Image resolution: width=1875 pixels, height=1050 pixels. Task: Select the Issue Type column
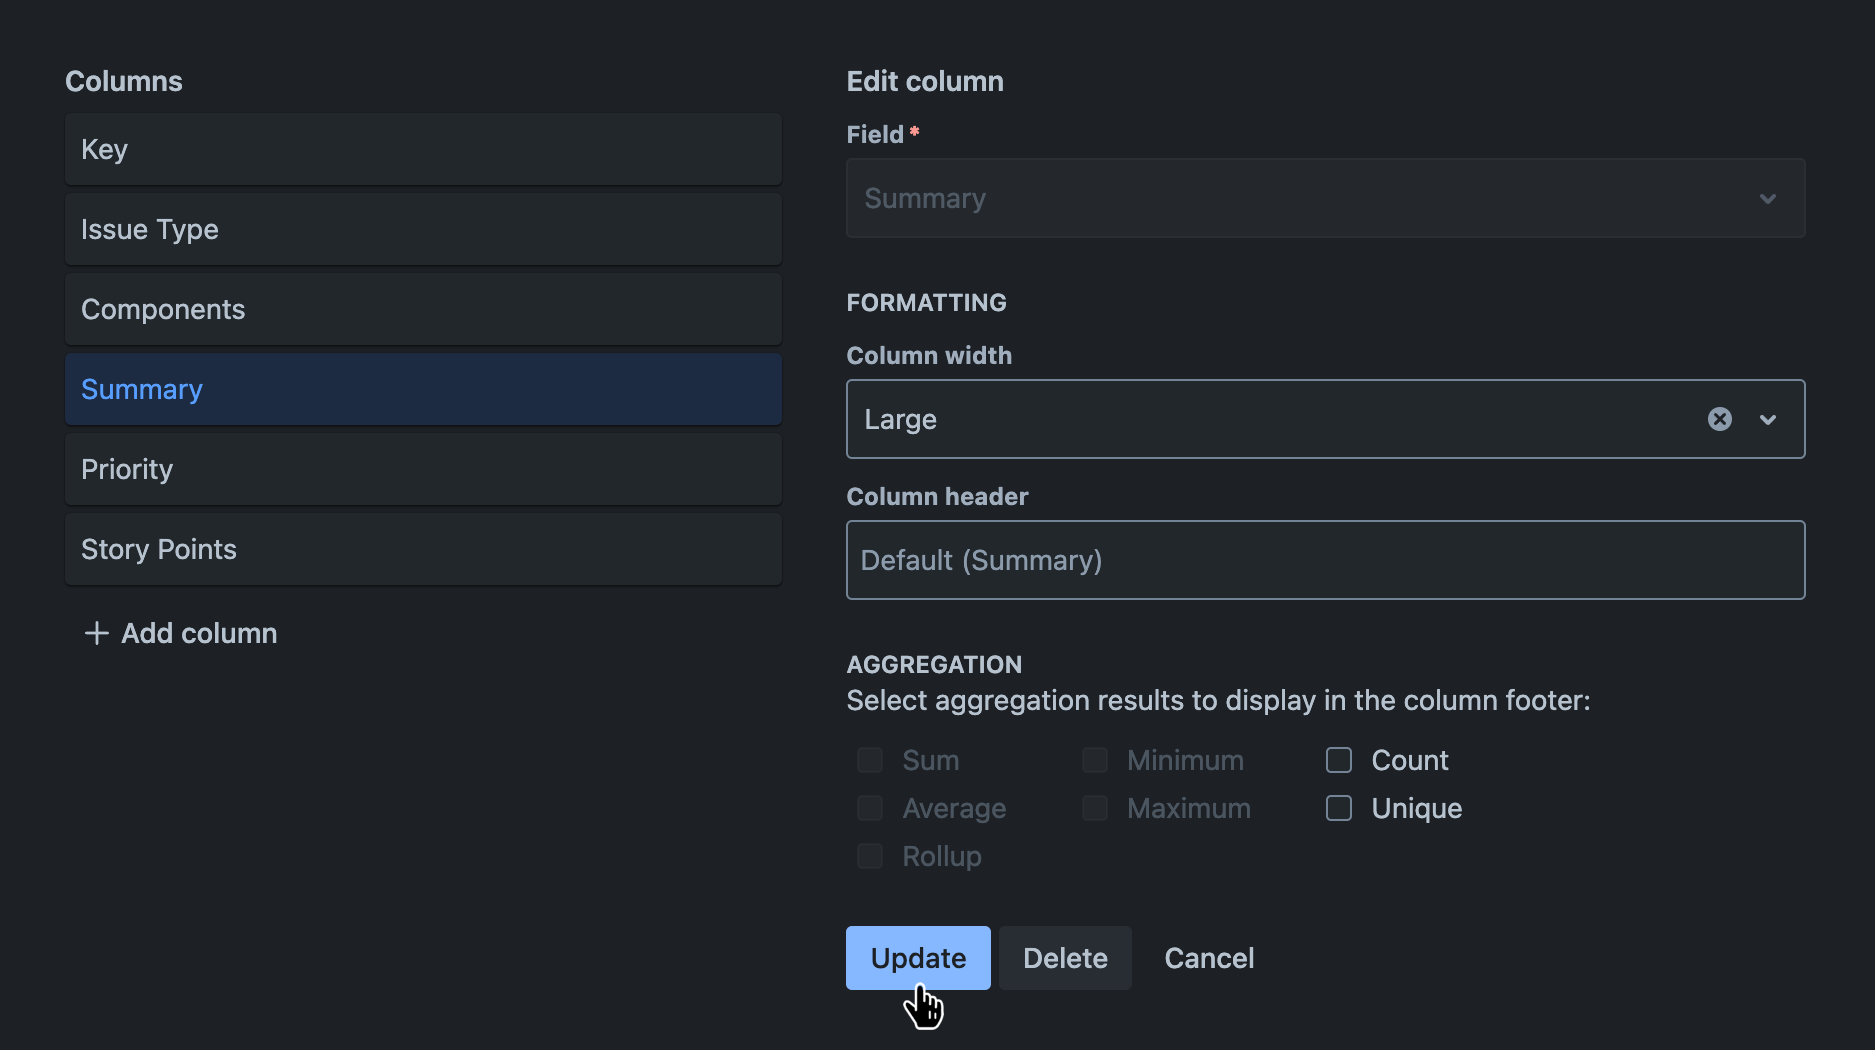[423, 229]
